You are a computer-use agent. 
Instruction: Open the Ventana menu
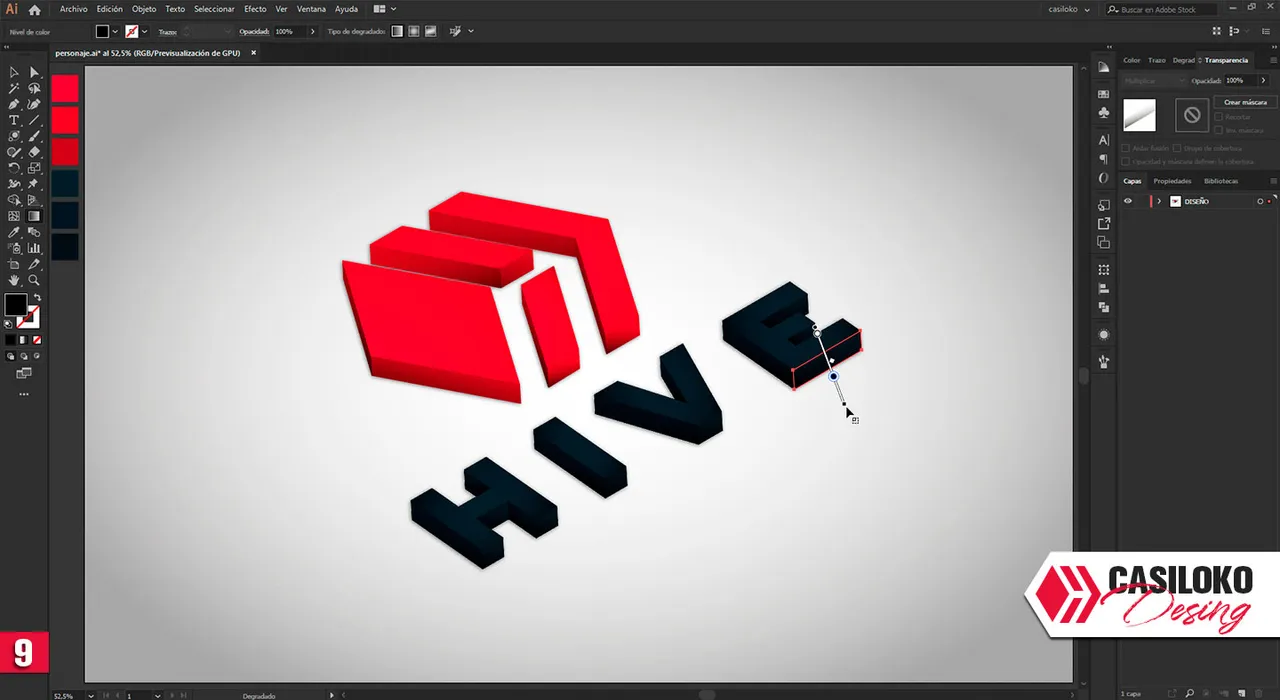pyautogui.click(x=311, y=9)
